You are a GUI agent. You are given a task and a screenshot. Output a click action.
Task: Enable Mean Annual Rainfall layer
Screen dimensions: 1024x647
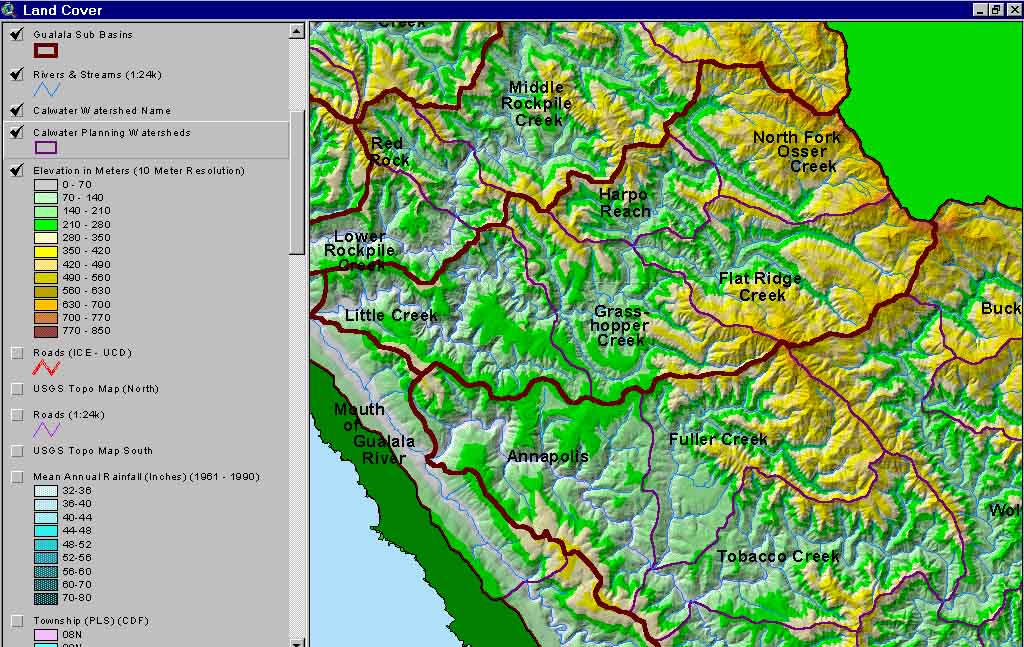17,477
